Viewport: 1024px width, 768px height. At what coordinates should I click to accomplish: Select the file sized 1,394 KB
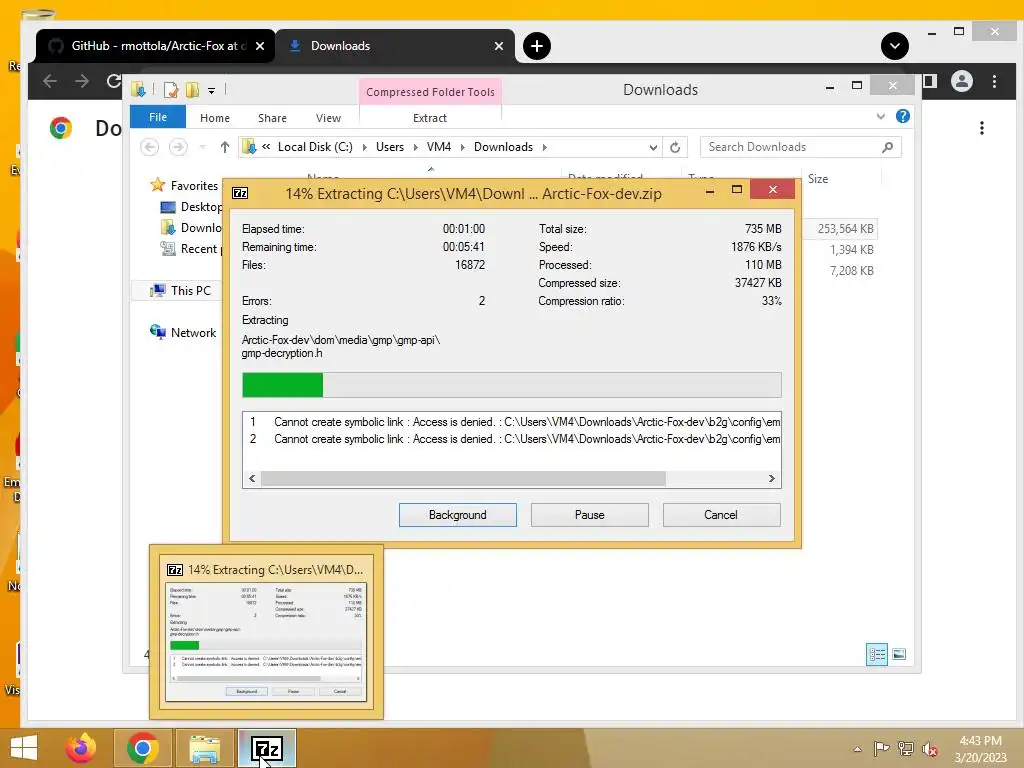pos(852,249)
